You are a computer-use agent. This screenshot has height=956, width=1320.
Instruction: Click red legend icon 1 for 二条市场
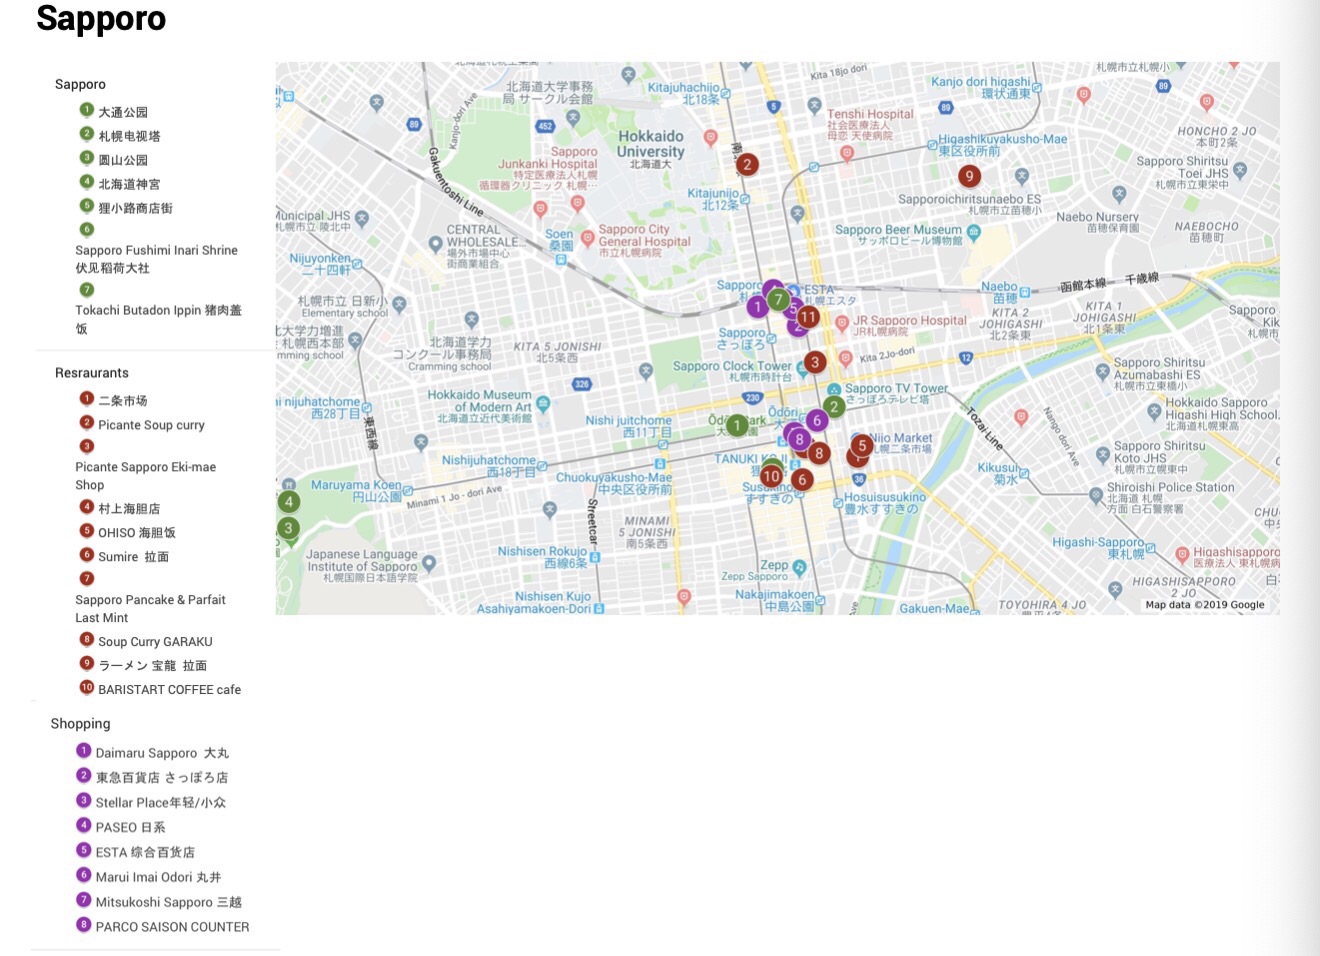tap(87, 398)
